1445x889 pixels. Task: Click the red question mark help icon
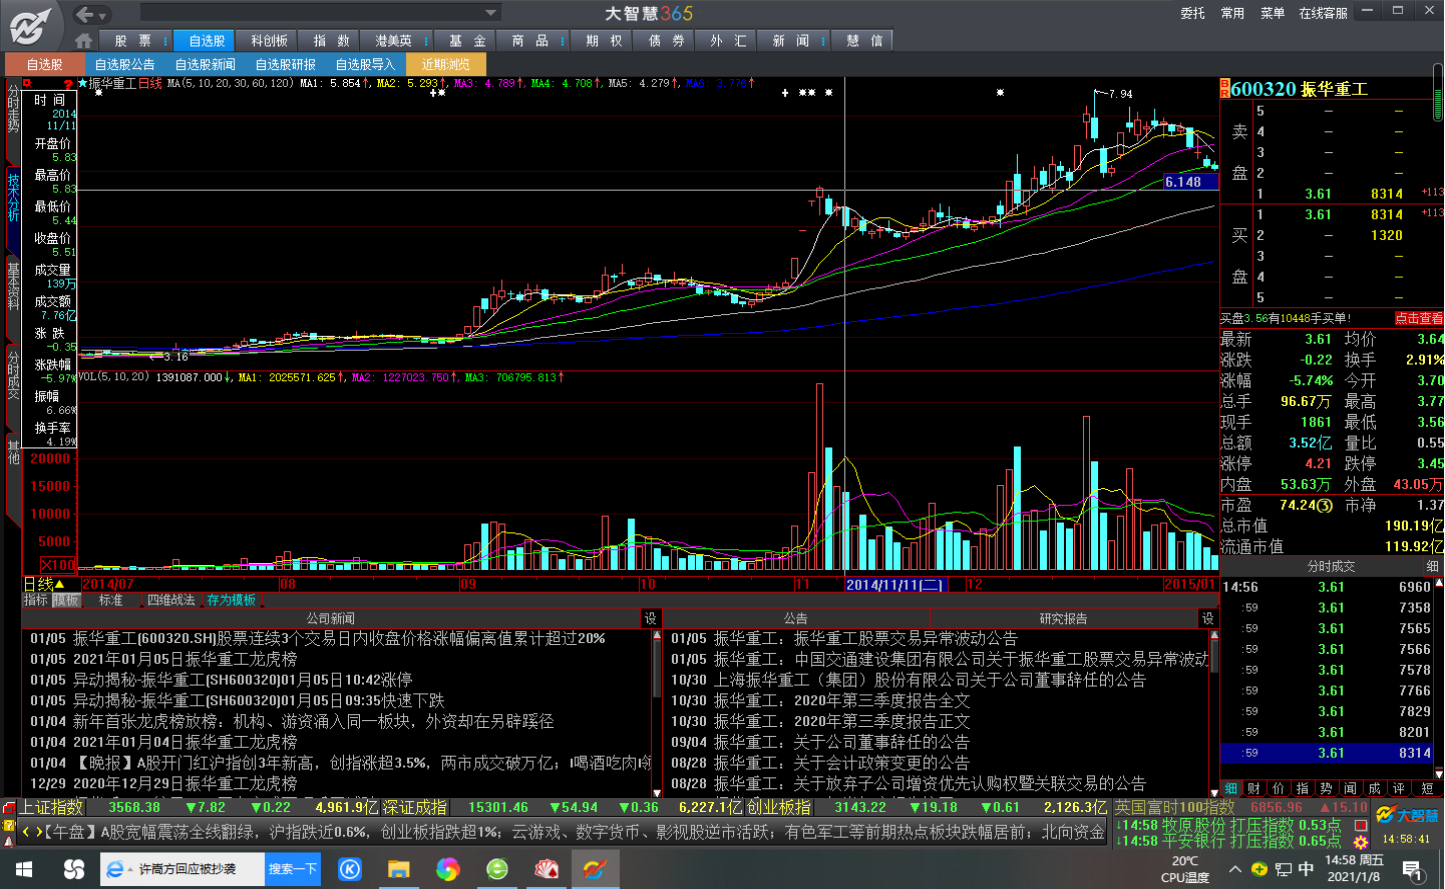coord(69,84)
